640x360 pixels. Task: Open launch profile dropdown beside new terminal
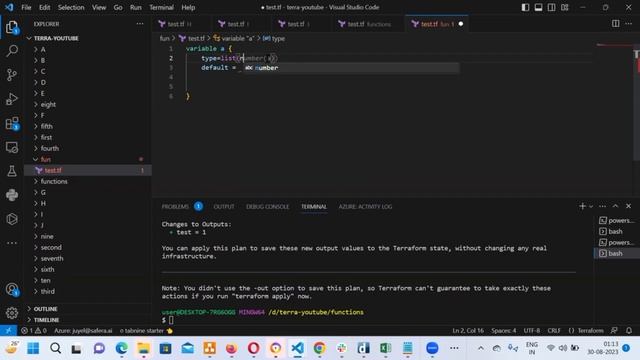click(x=591, y=207)
